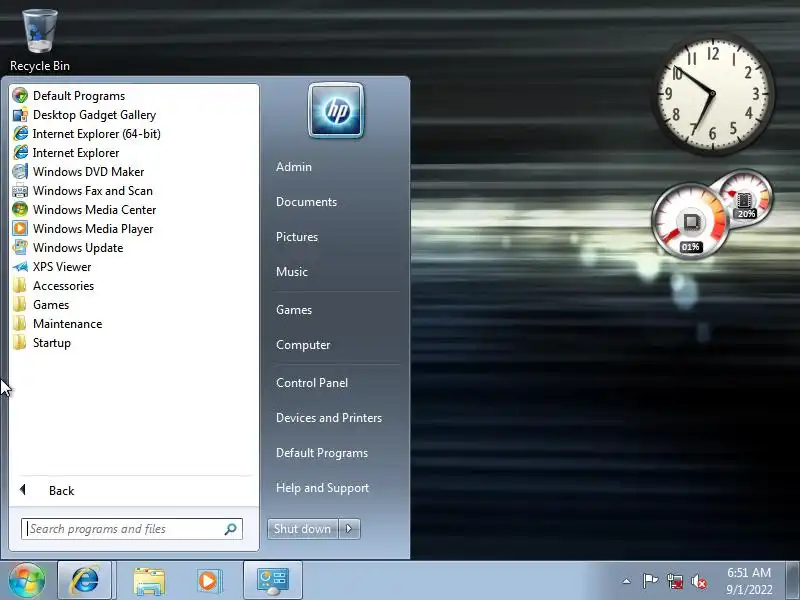Open the Control Panel taskbar button
The height and width of the screenshot is (600, 800).
click(x=273, y=580)
